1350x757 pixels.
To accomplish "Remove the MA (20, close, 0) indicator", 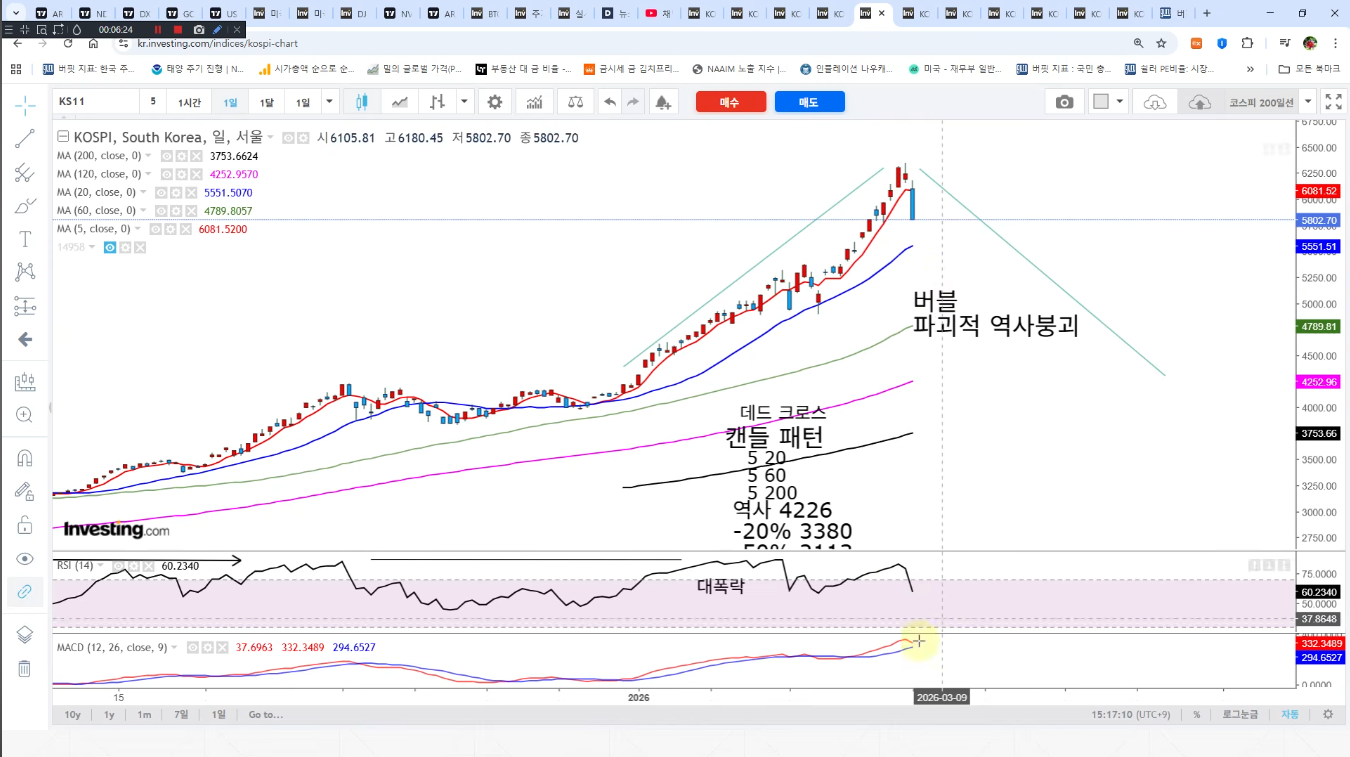I will tap(189, 192).
